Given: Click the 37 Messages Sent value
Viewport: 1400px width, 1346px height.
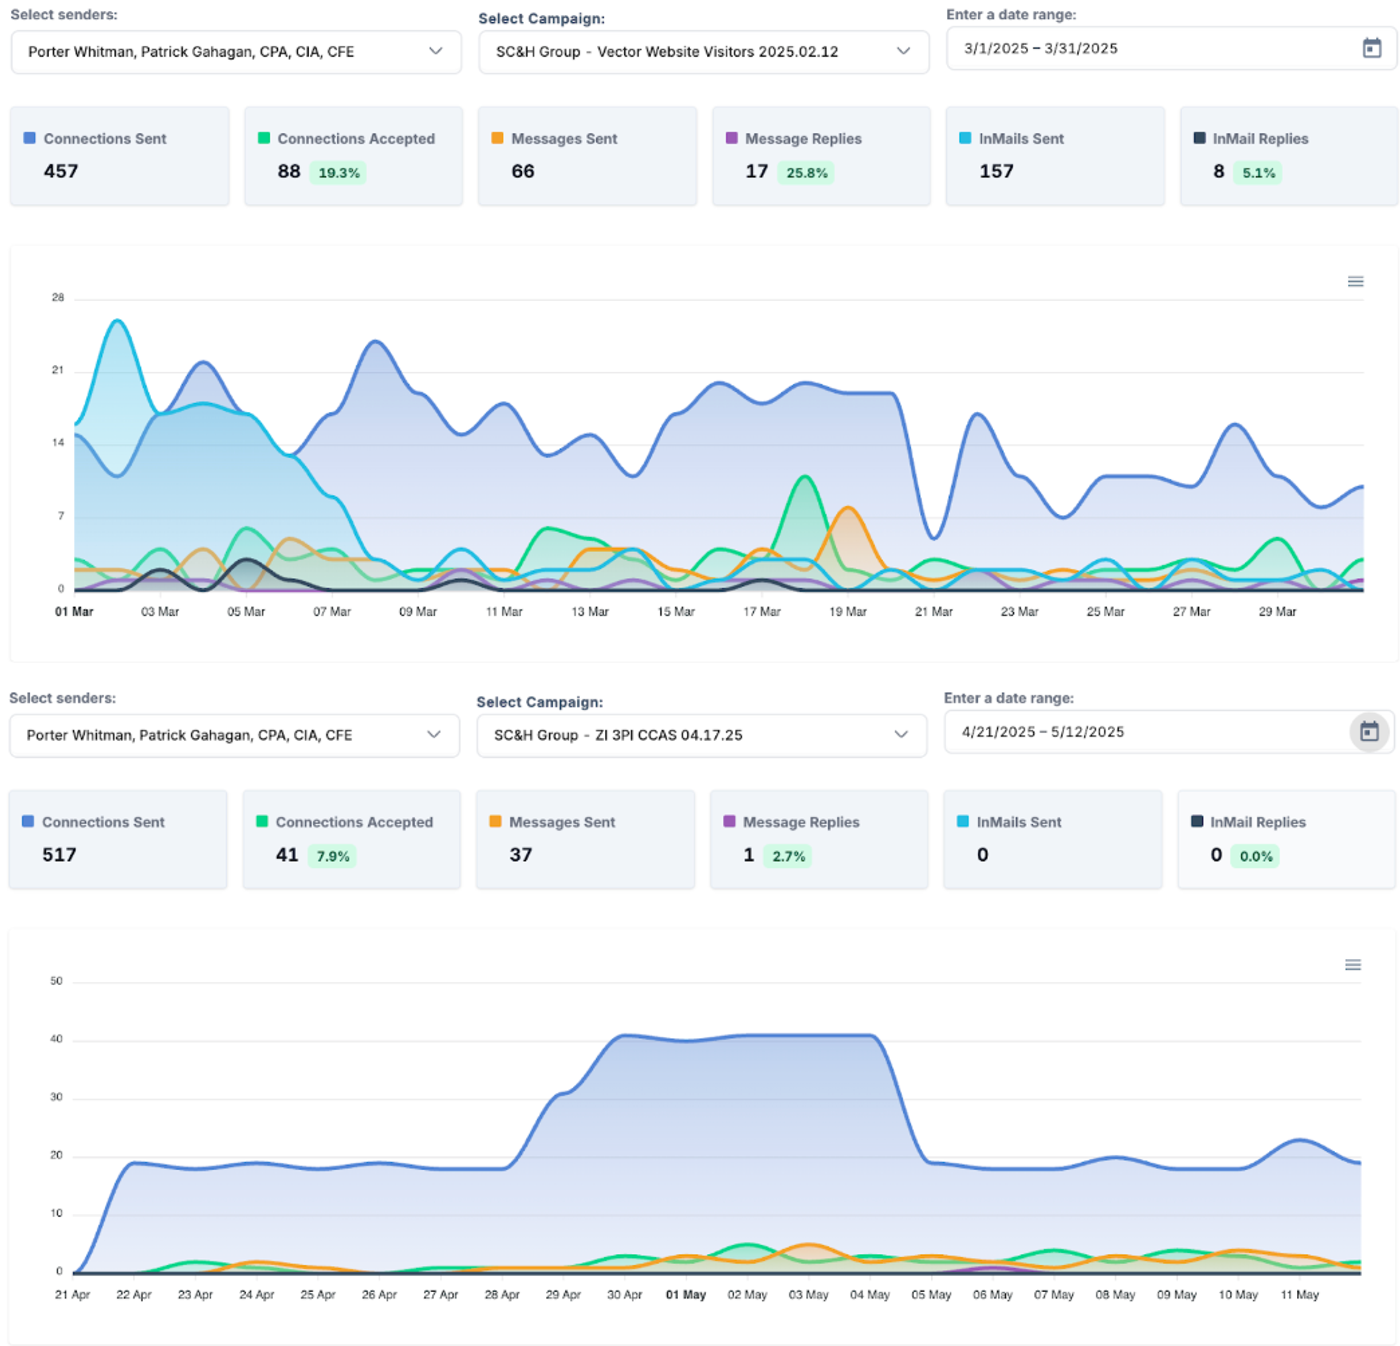Looking at the screenshot, I should pyautogui.click(x=521, y=855).
